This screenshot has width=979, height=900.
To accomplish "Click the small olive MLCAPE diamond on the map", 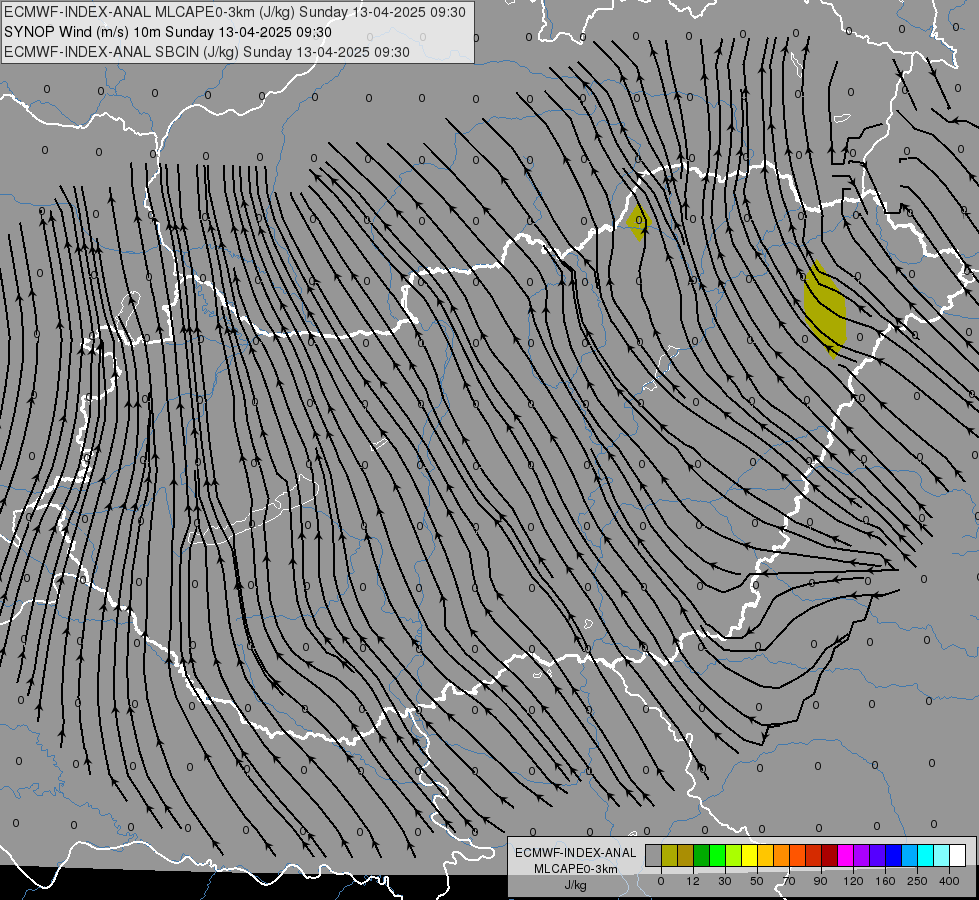I will pos(639,222).
